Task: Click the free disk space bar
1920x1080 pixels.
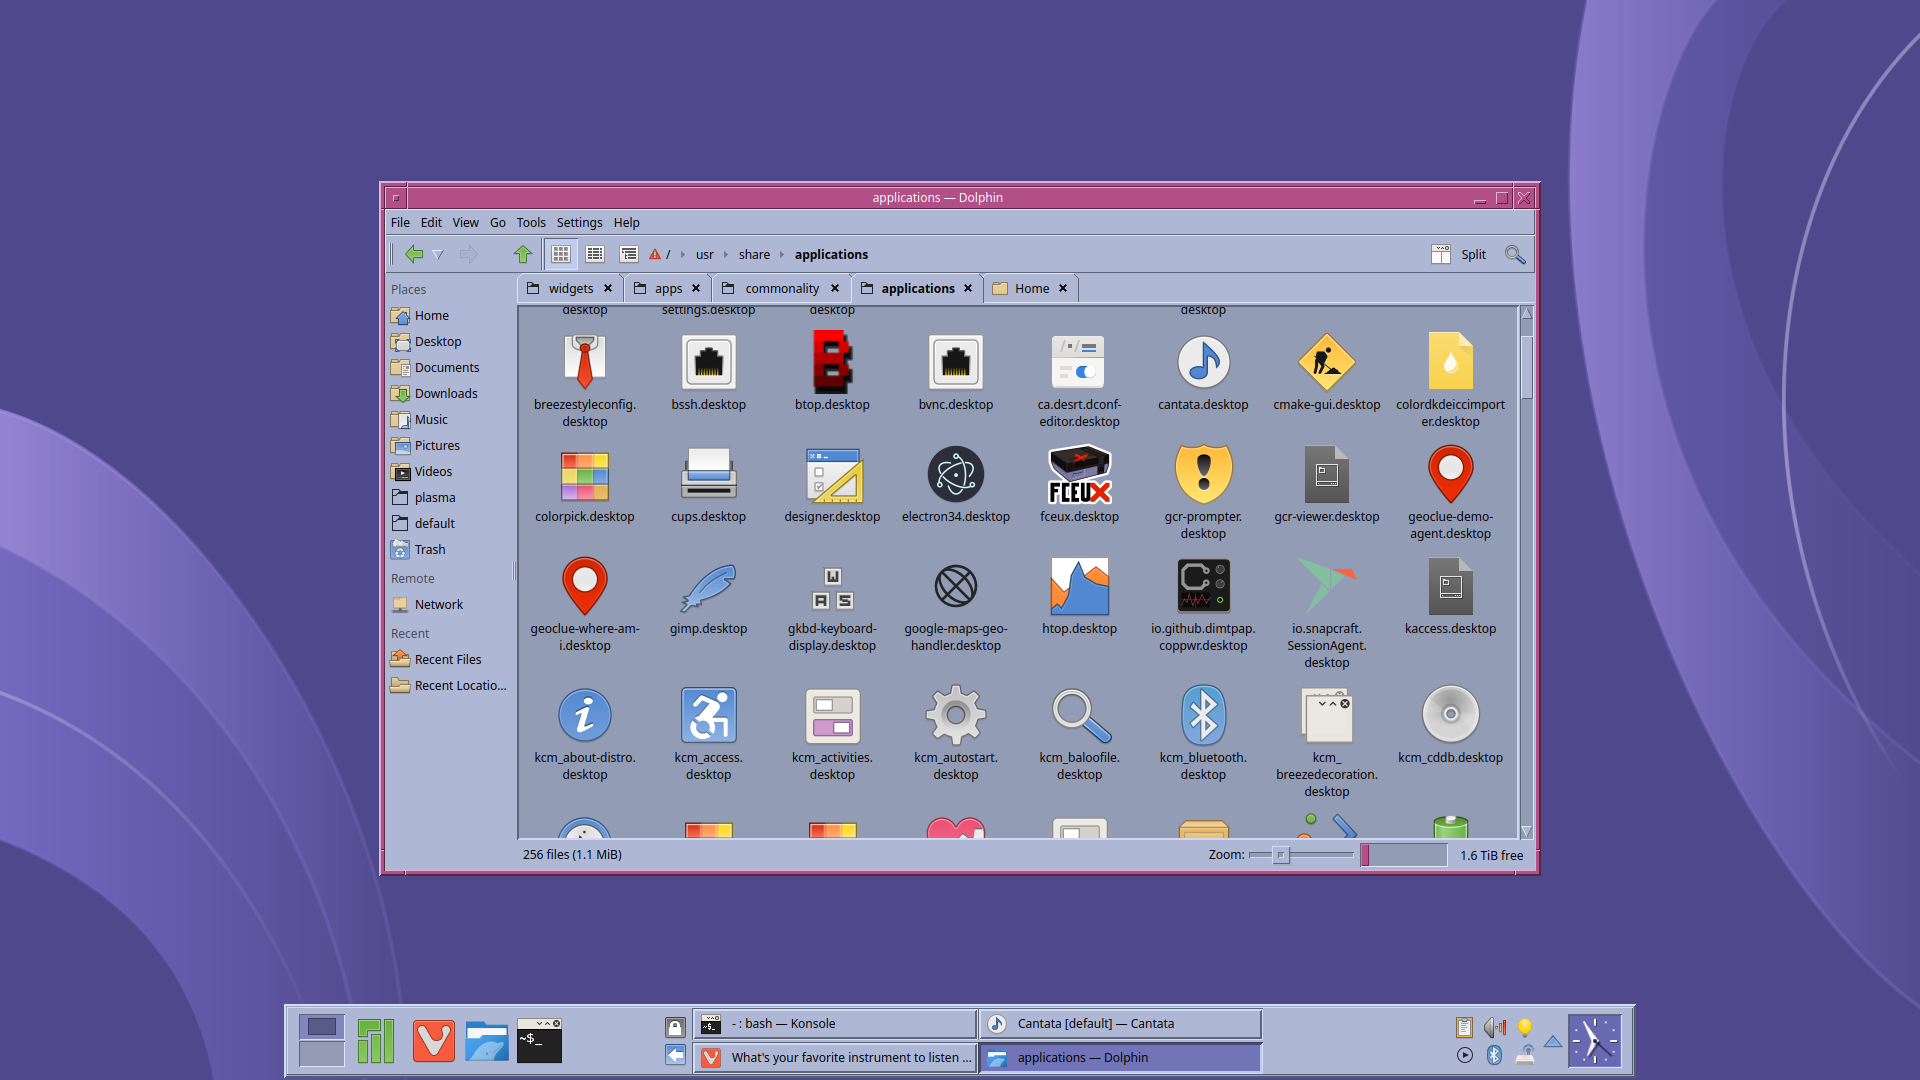Action: point(1404,855)
